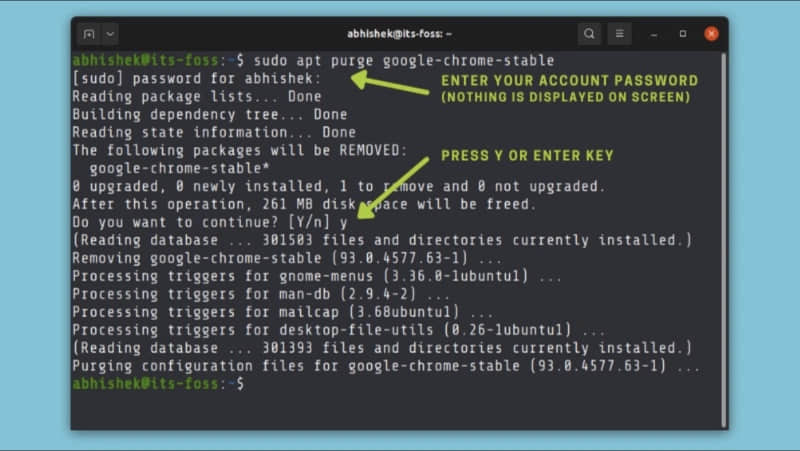
Task: Click the 'Reading package lists... Done' line
Action: click(197, 96)
